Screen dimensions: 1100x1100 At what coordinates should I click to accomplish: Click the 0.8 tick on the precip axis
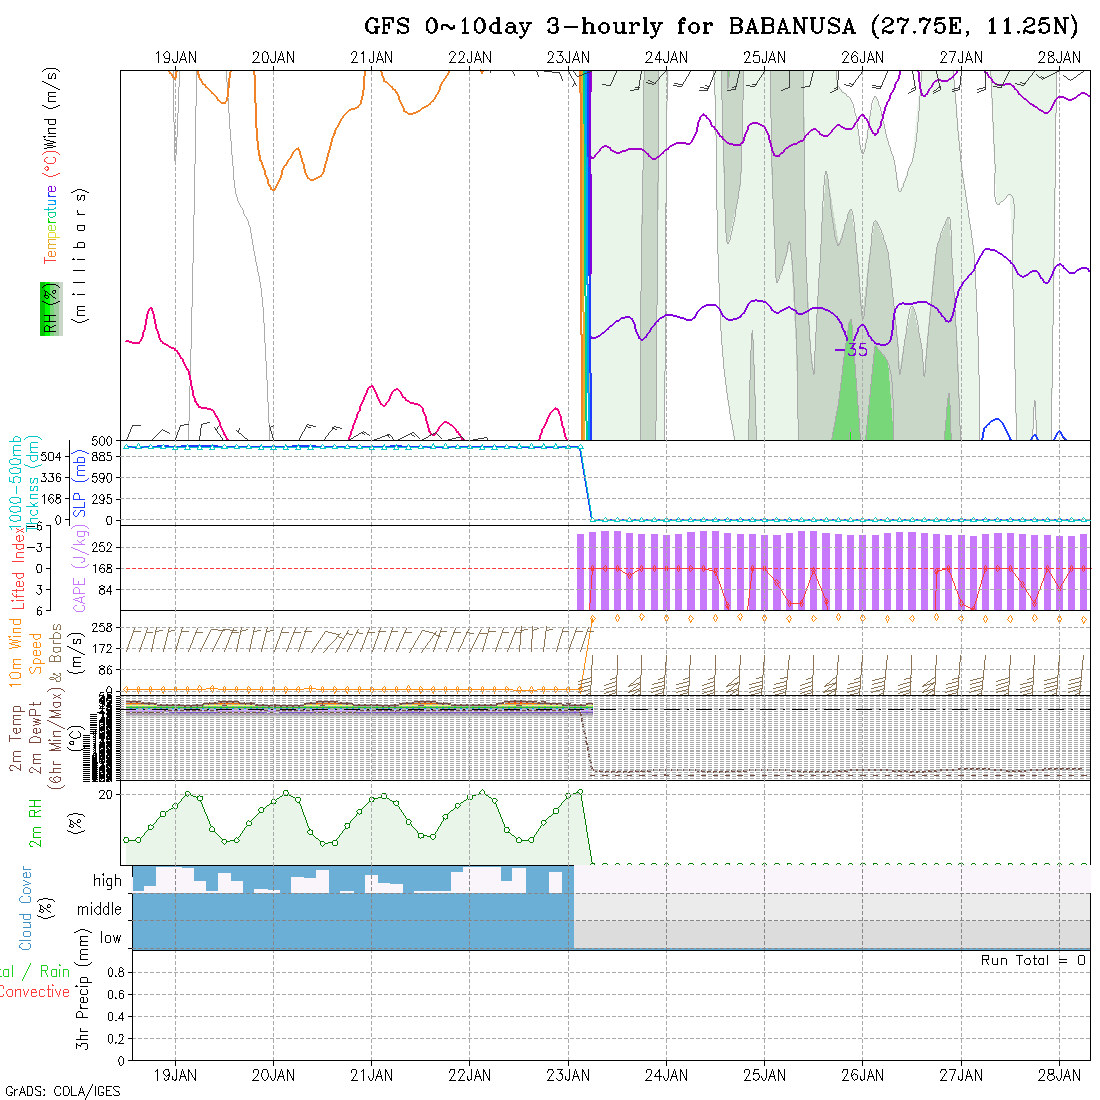[115, 972]
